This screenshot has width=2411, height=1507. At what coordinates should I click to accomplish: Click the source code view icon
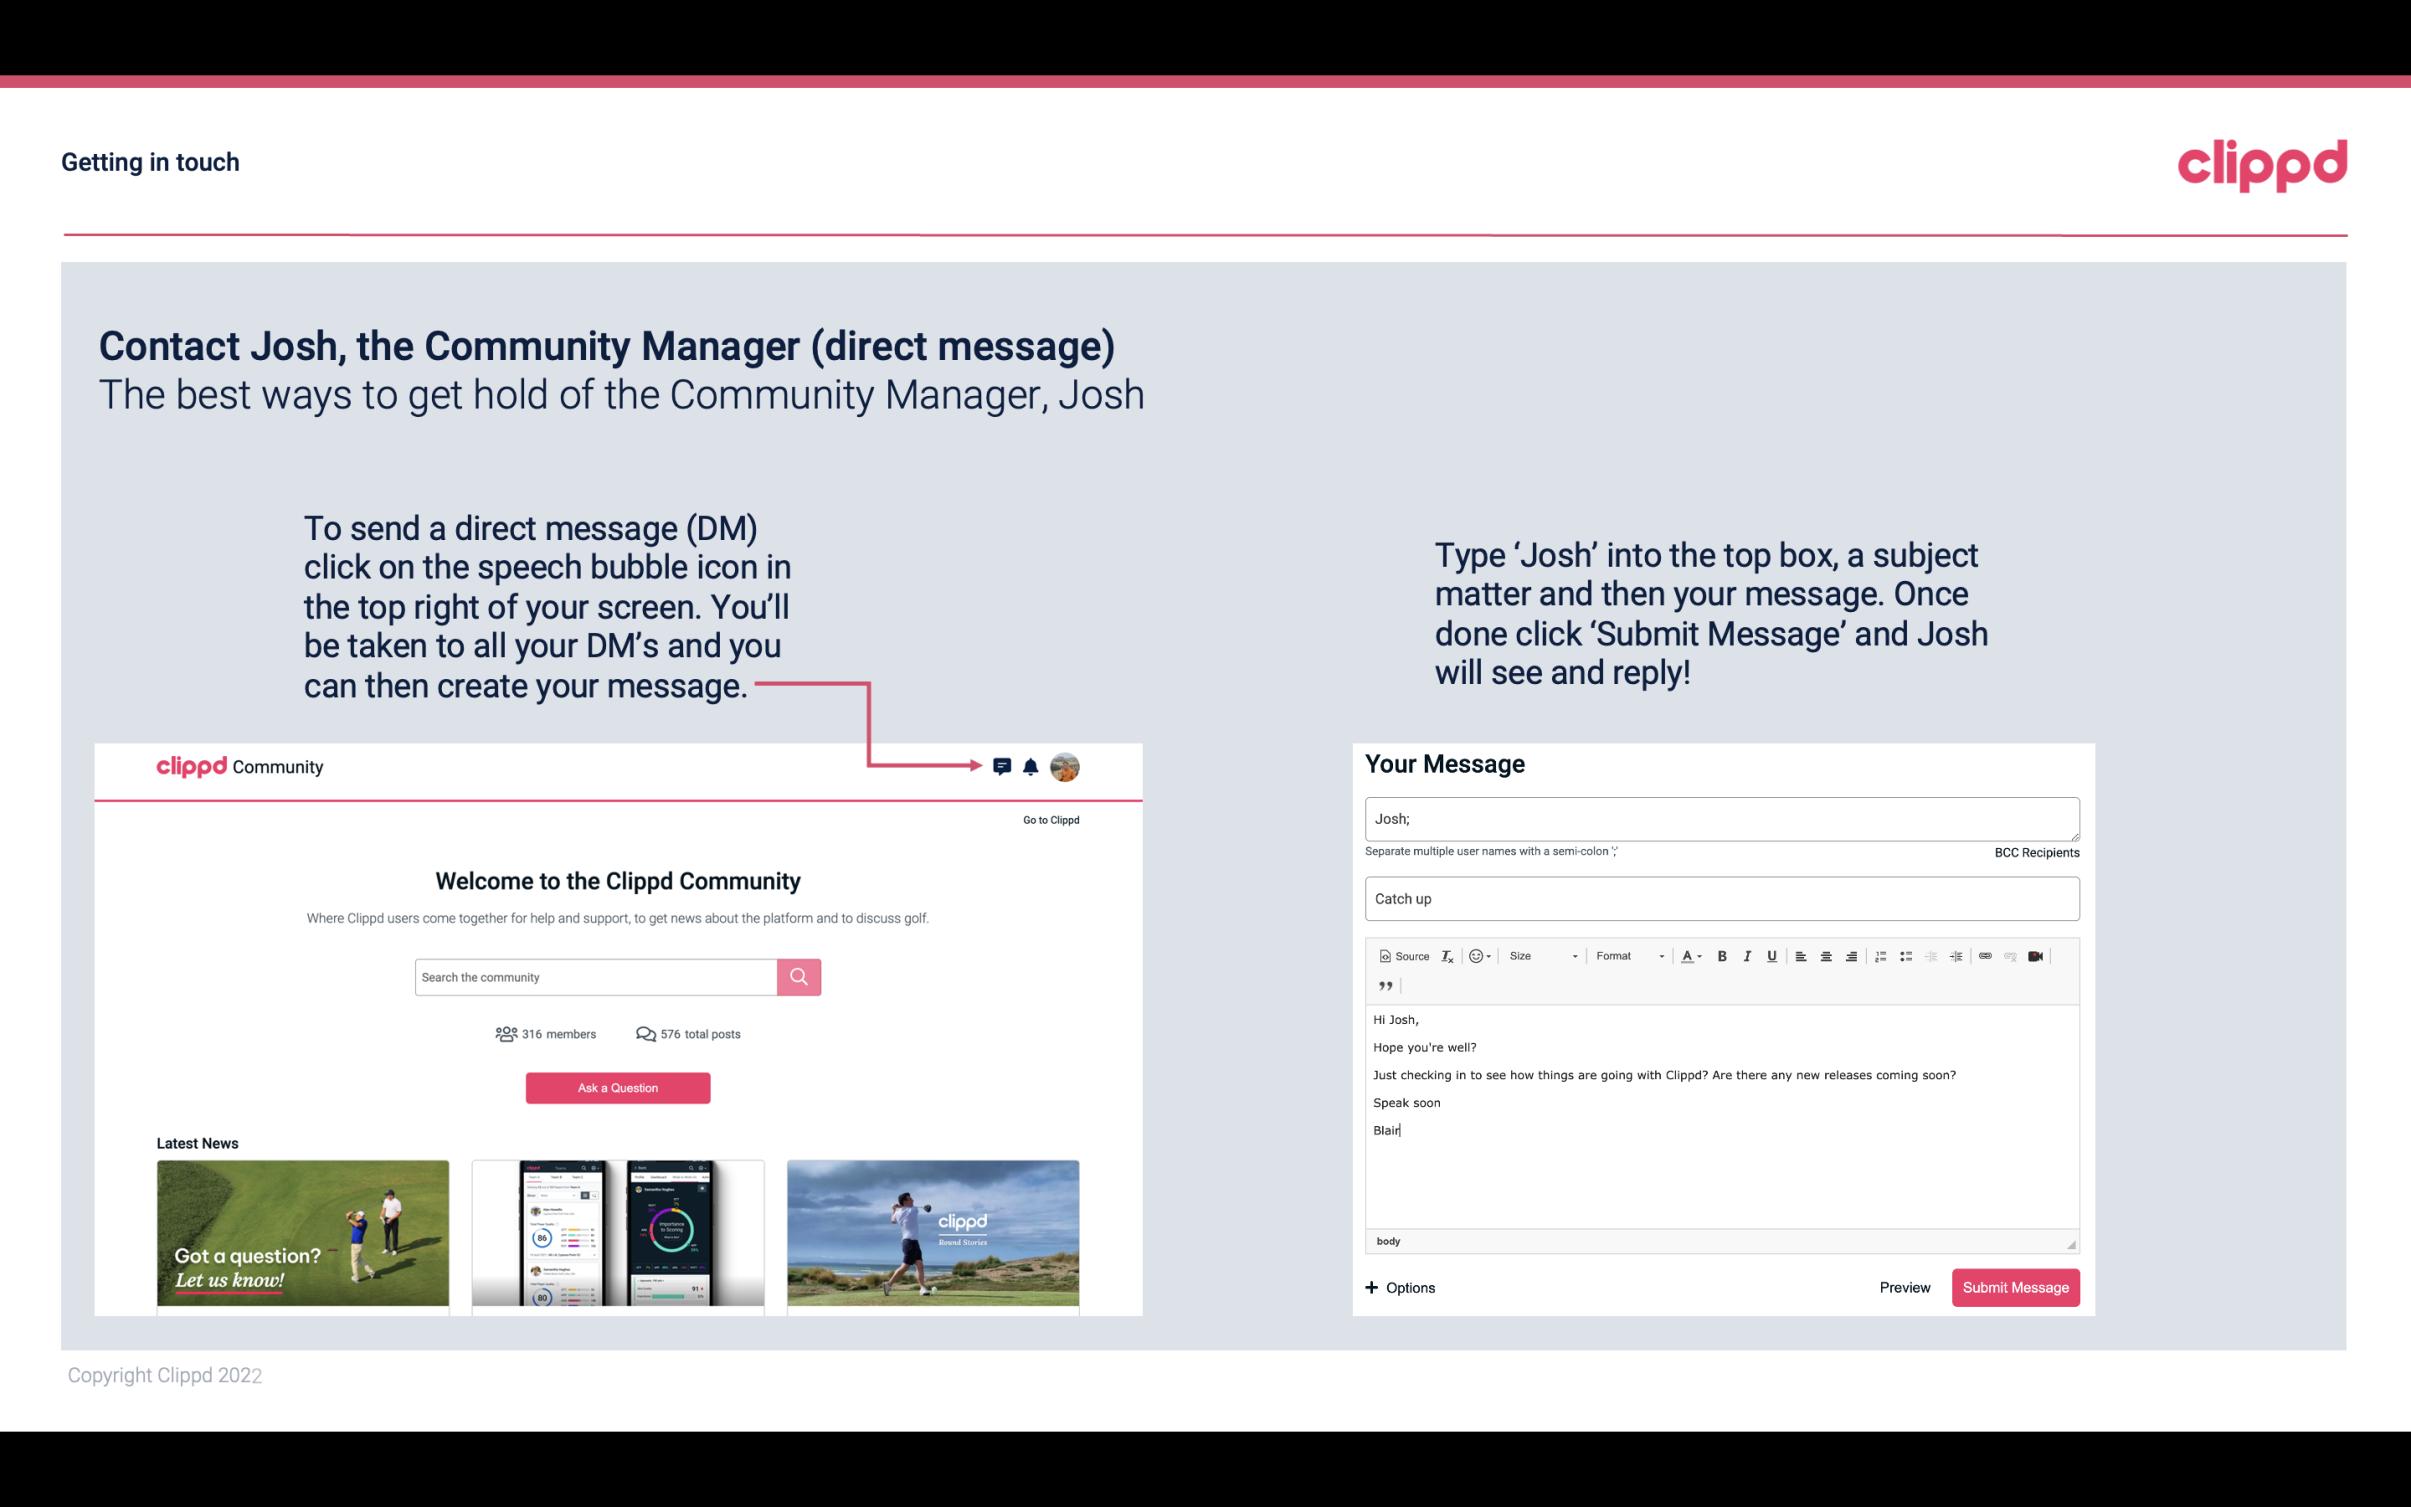[x=1399, y=955]
